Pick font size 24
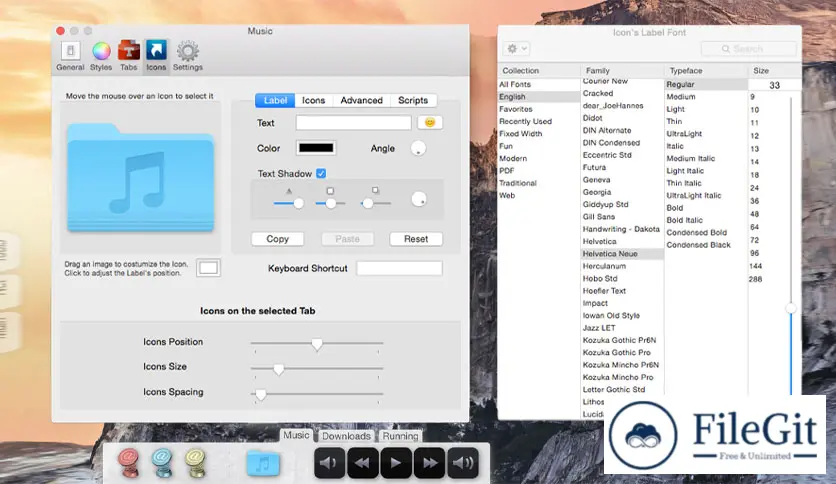The width and height of the screenshot is (836, 484). (x=754, y=188)
